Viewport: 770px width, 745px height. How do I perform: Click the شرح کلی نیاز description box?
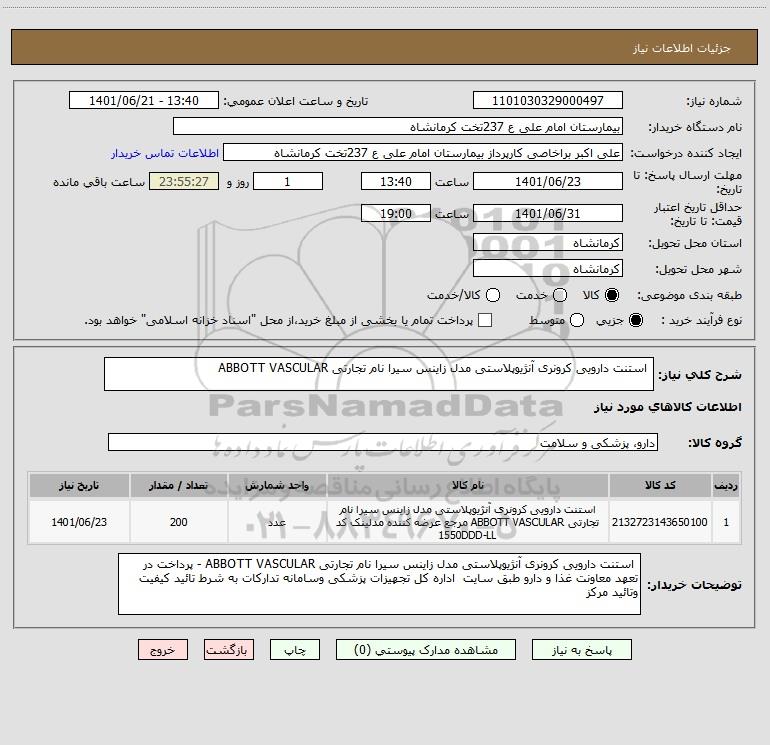379,374
